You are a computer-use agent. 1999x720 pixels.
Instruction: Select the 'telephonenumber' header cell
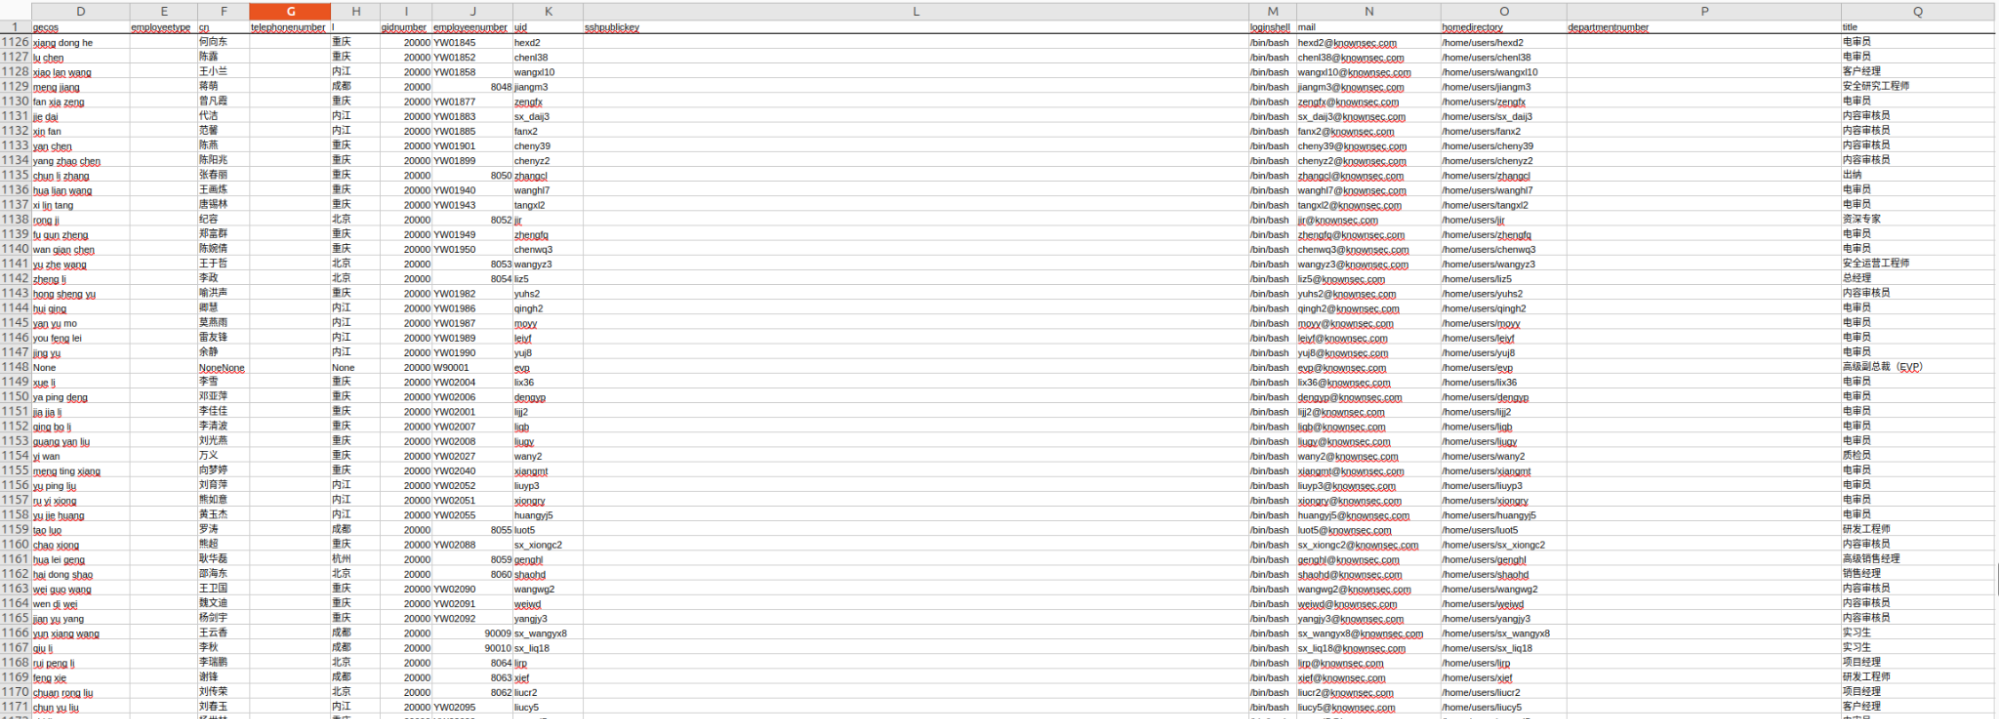point(288,27)
